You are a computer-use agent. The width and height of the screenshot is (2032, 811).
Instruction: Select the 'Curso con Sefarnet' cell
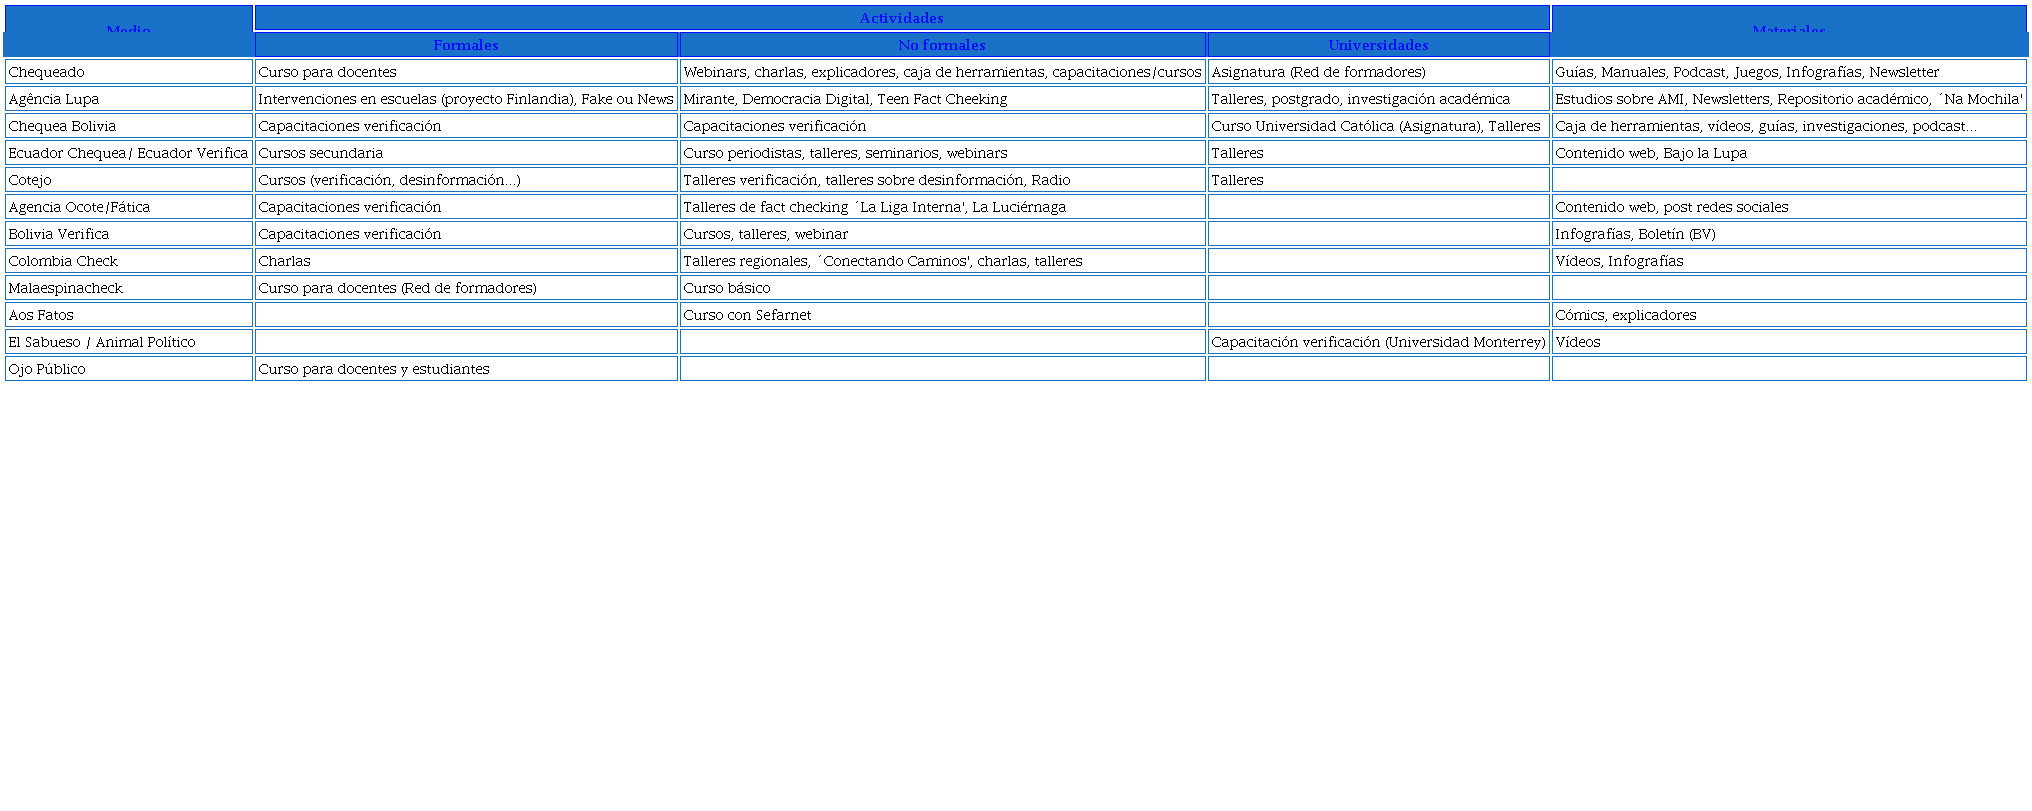click(x=941, y=315)
